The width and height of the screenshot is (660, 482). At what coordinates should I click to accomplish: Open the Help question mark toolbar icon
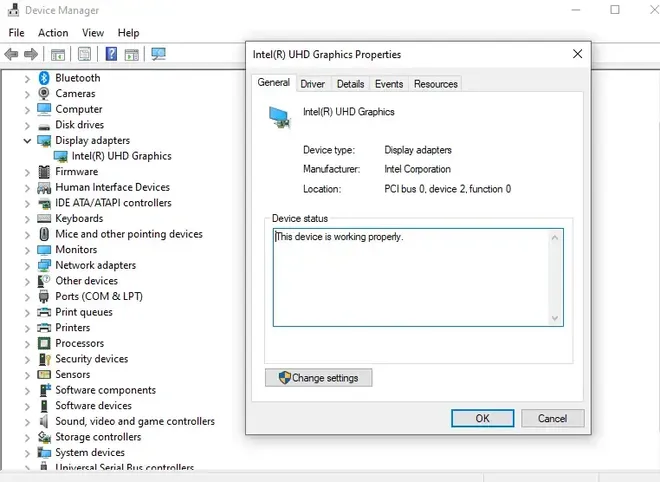[111, 54]
